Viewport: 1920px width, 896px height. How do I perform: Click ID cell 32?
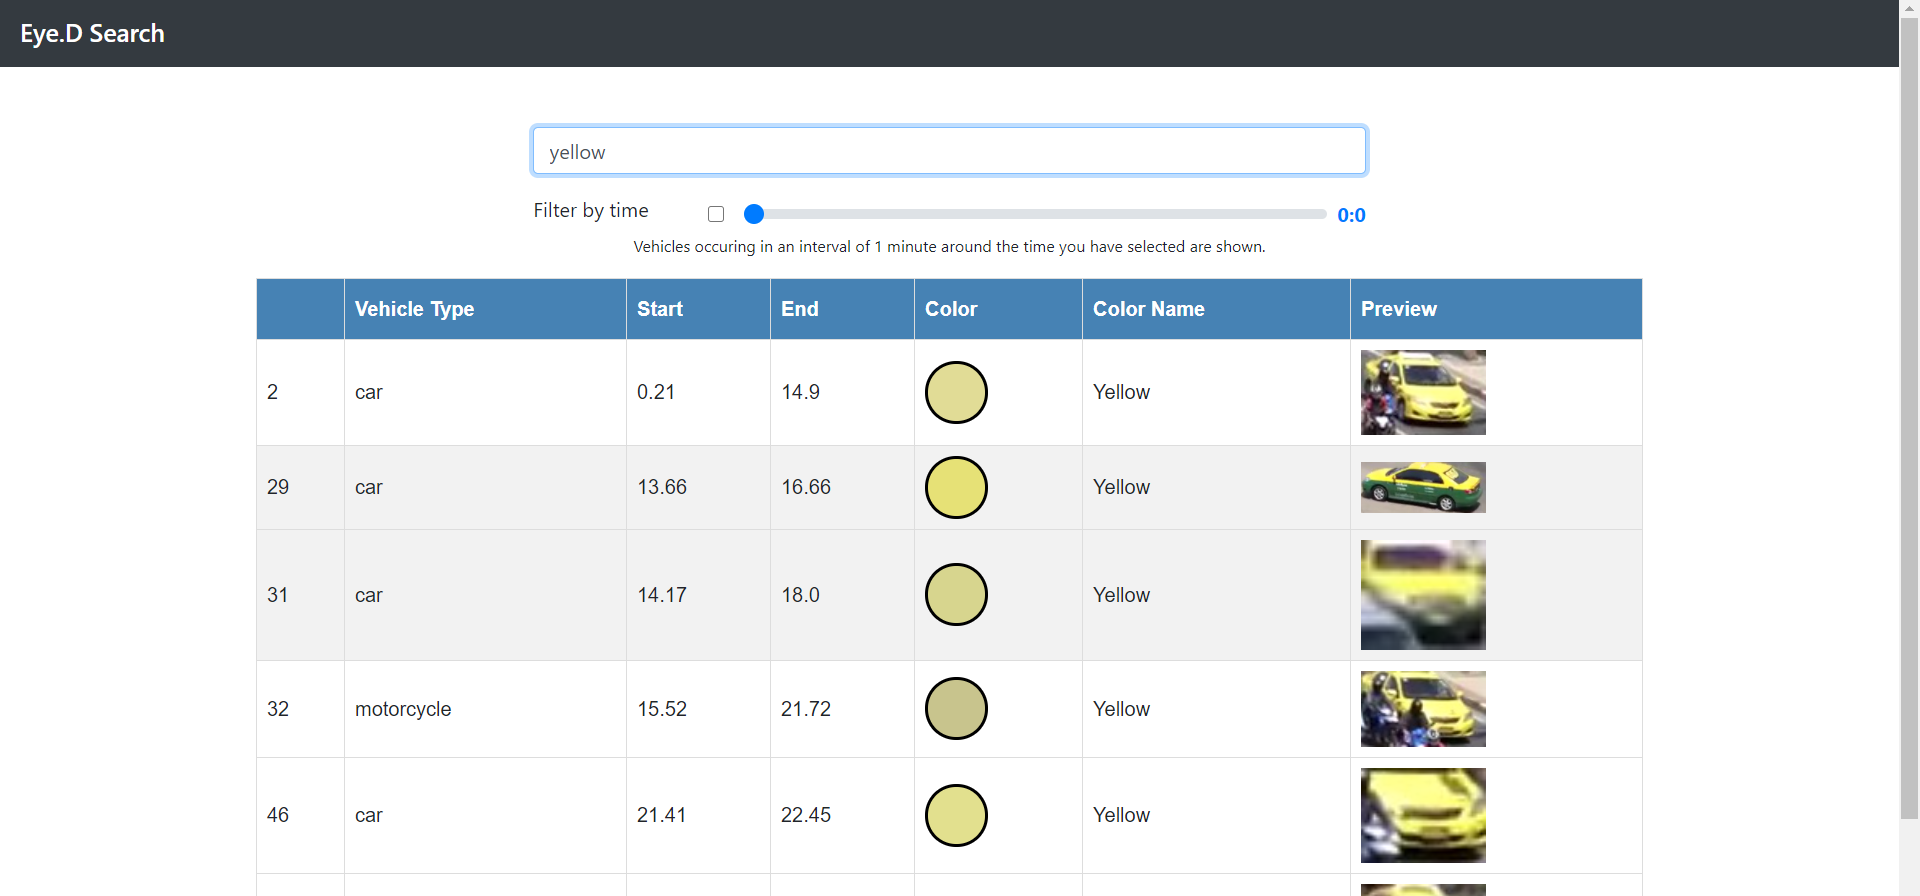300,709
